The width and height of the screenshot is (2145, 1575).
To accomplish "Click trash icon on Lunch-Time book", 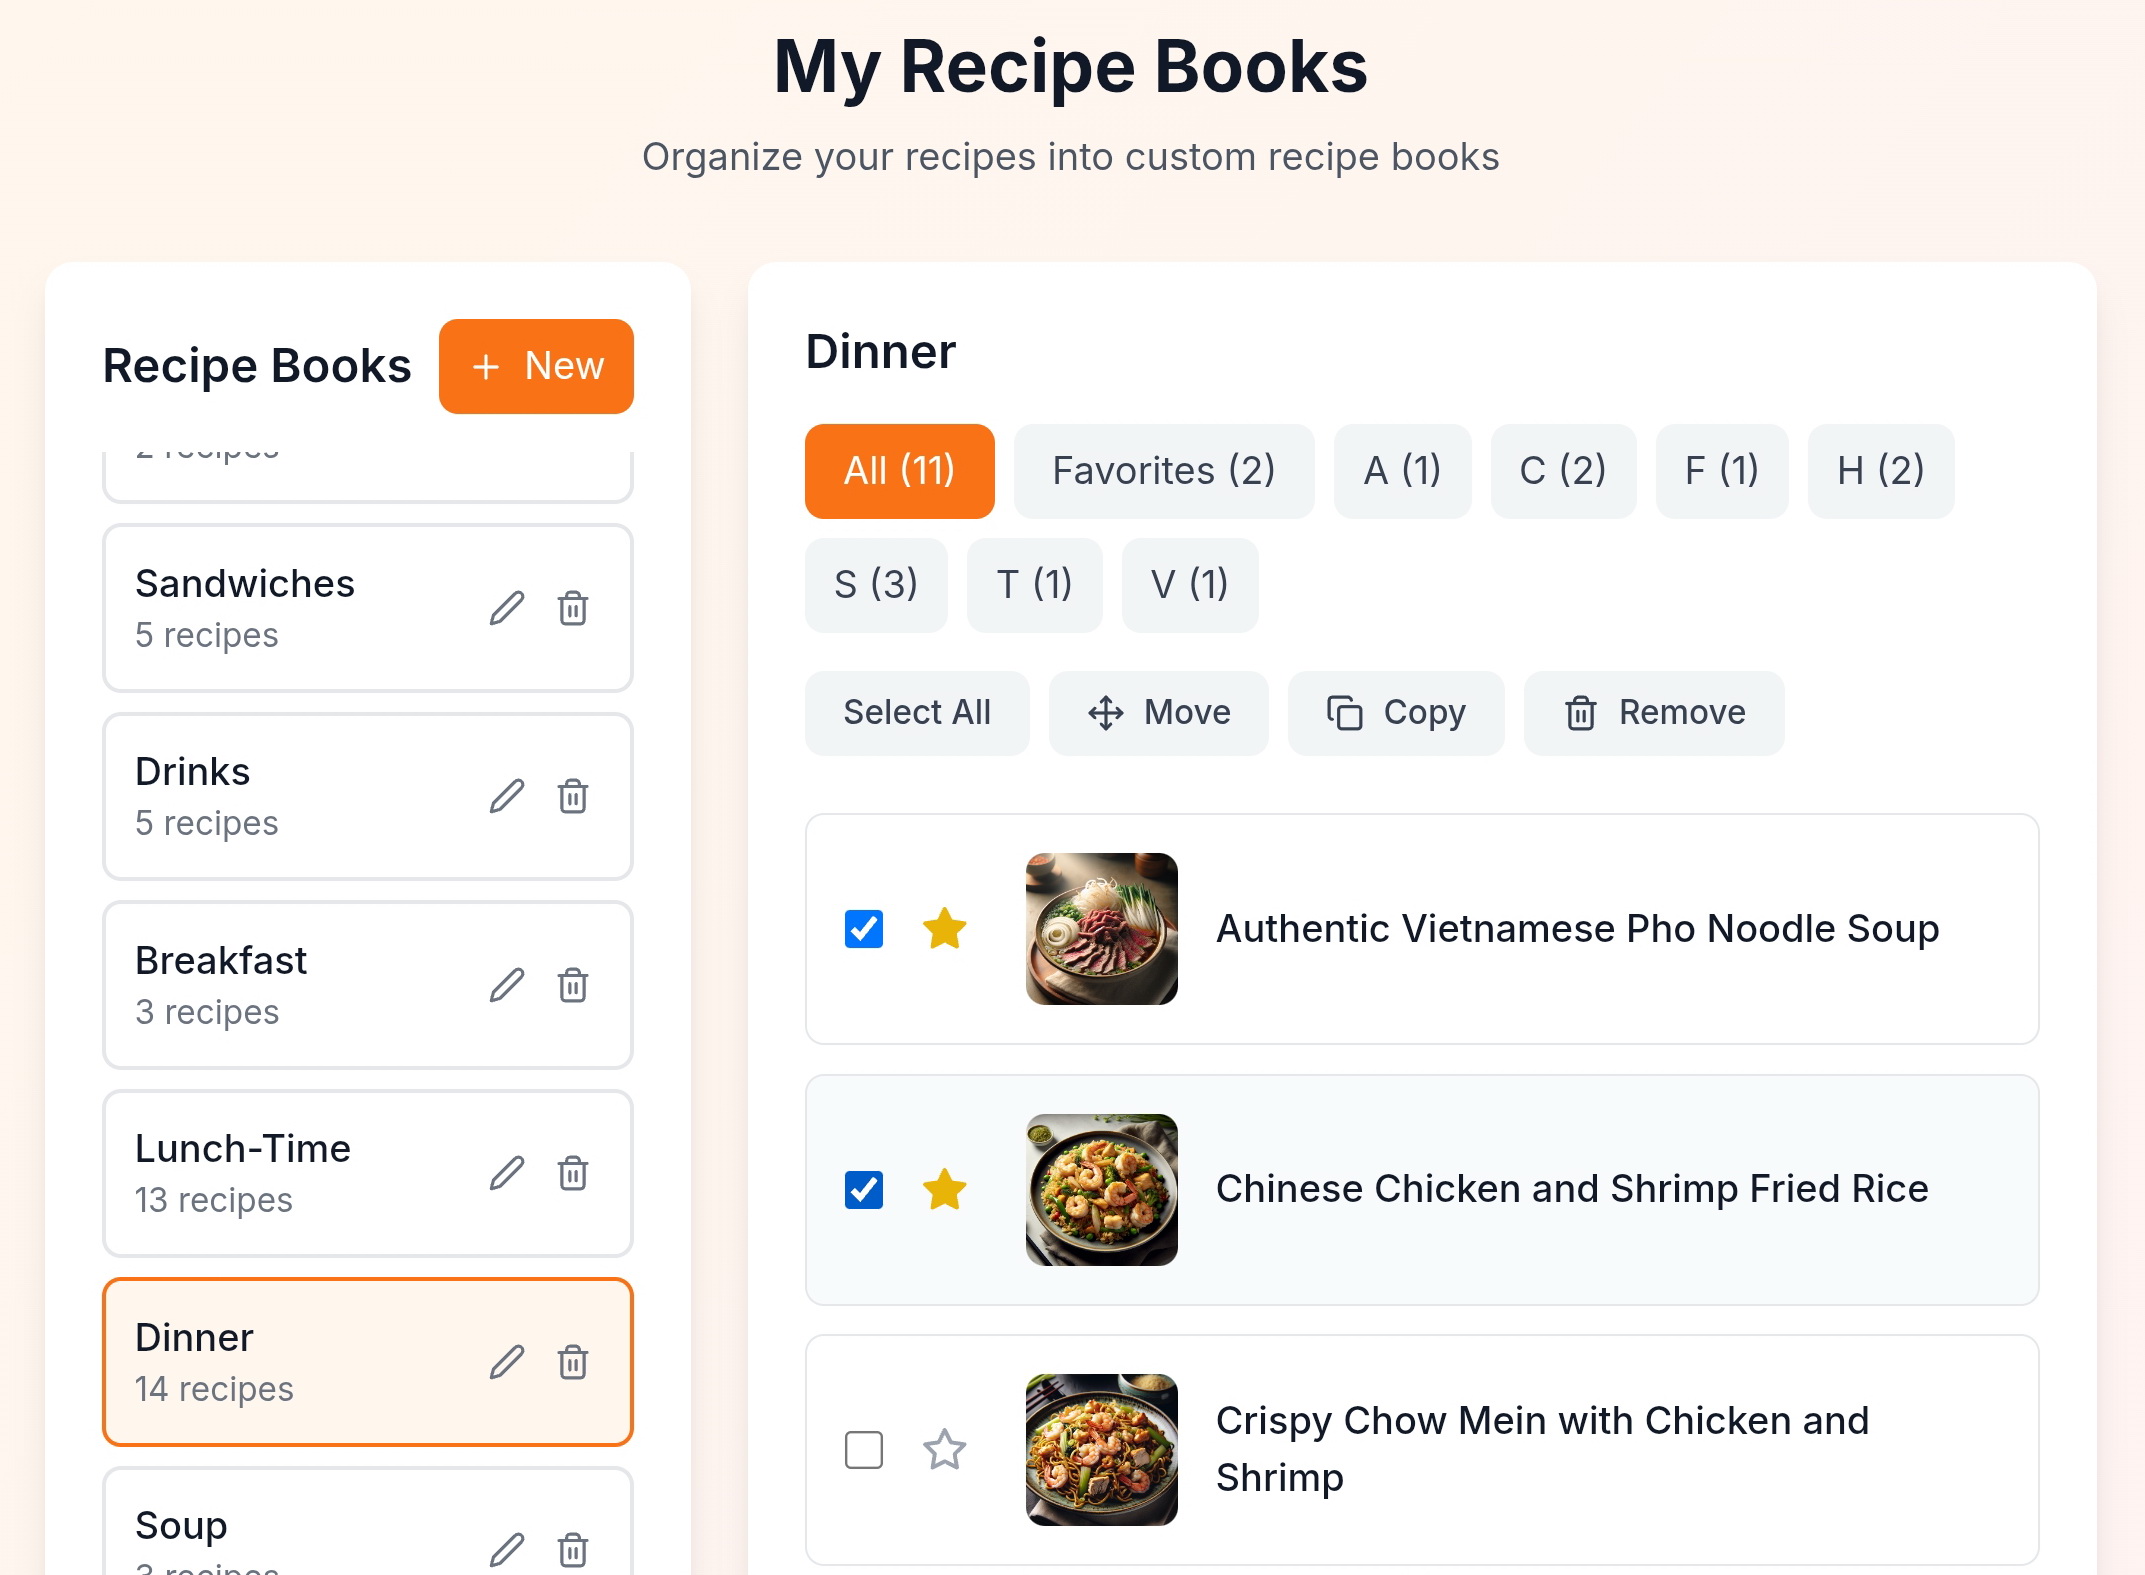I will click(573, 1173).
